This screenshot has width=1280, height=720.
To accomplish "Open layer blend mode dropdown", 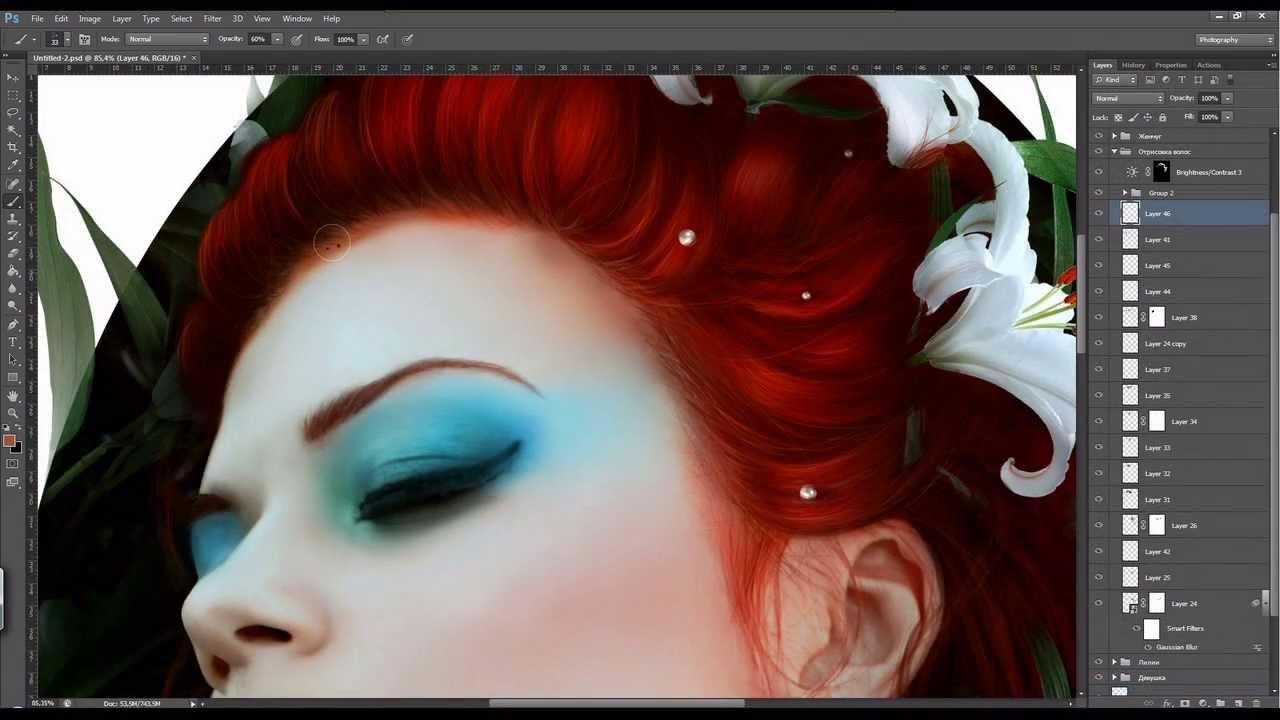I will [x=1128, y=98].
